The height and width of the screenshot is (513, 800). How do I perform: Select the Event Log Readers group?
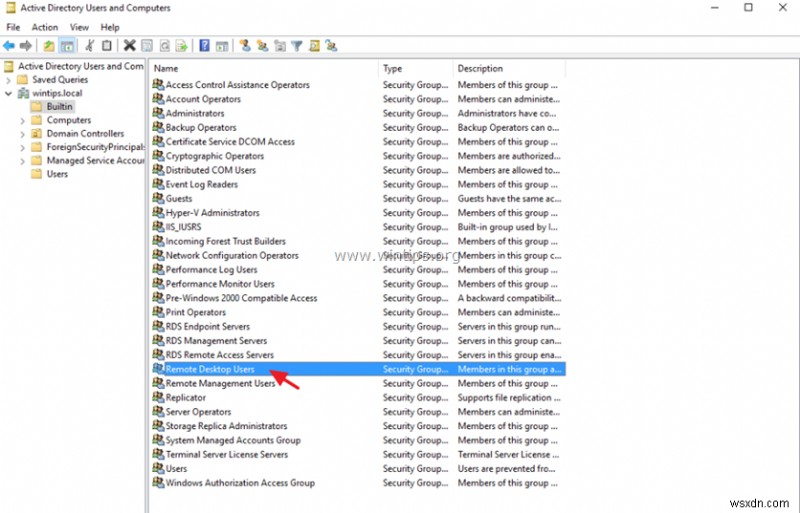point(202,184)
